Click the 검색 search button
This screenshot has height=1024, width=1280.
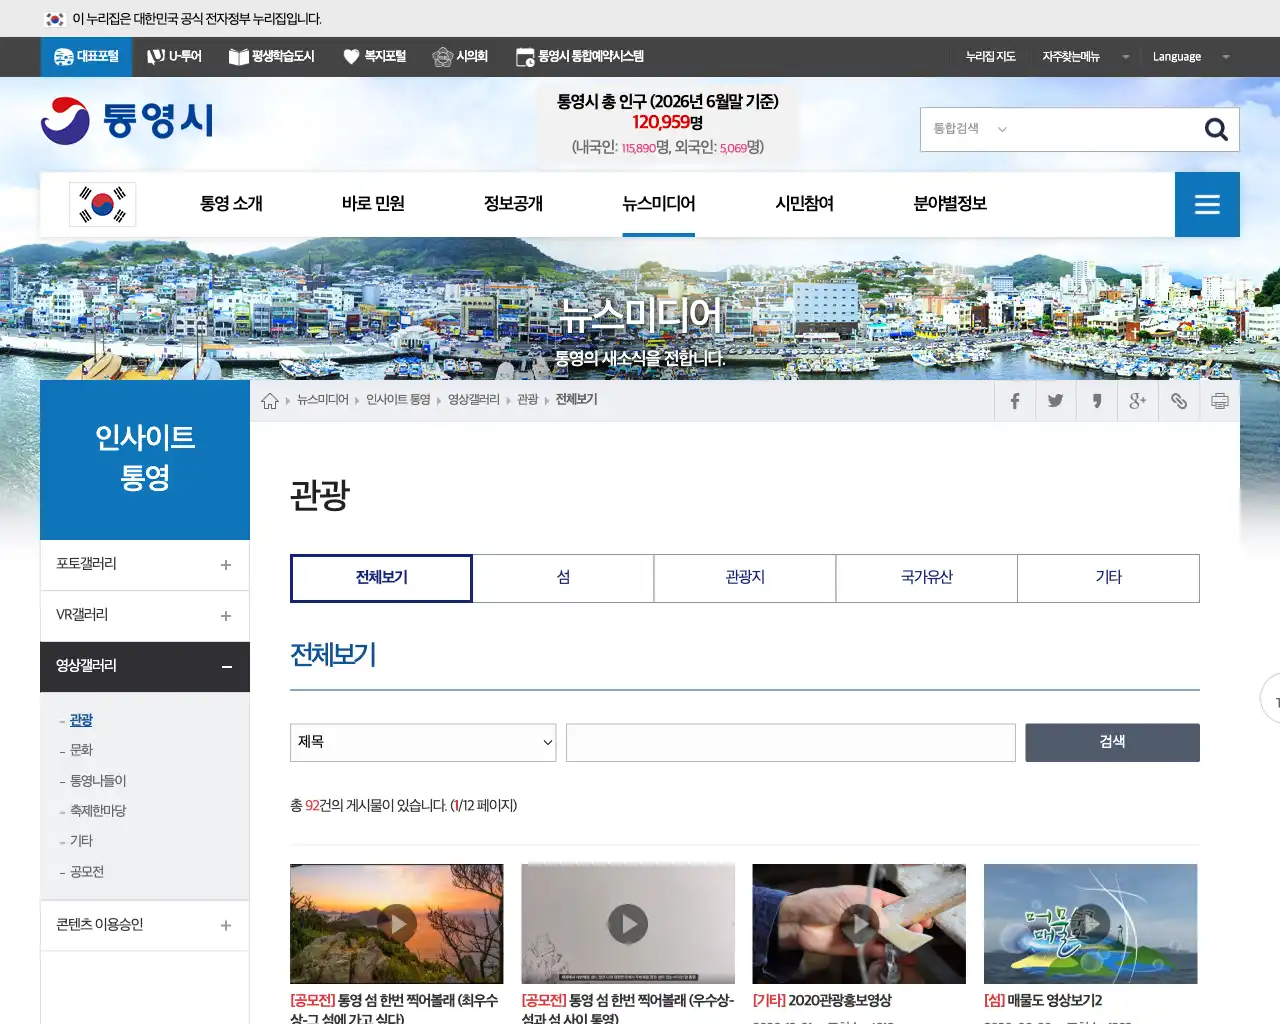1112,742
